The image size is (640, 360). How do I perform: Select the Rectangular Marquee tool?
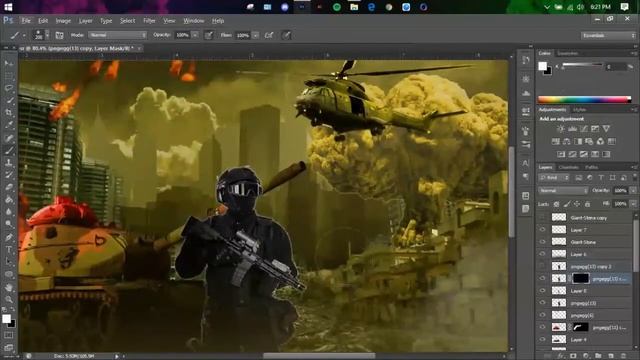point(9,76)
